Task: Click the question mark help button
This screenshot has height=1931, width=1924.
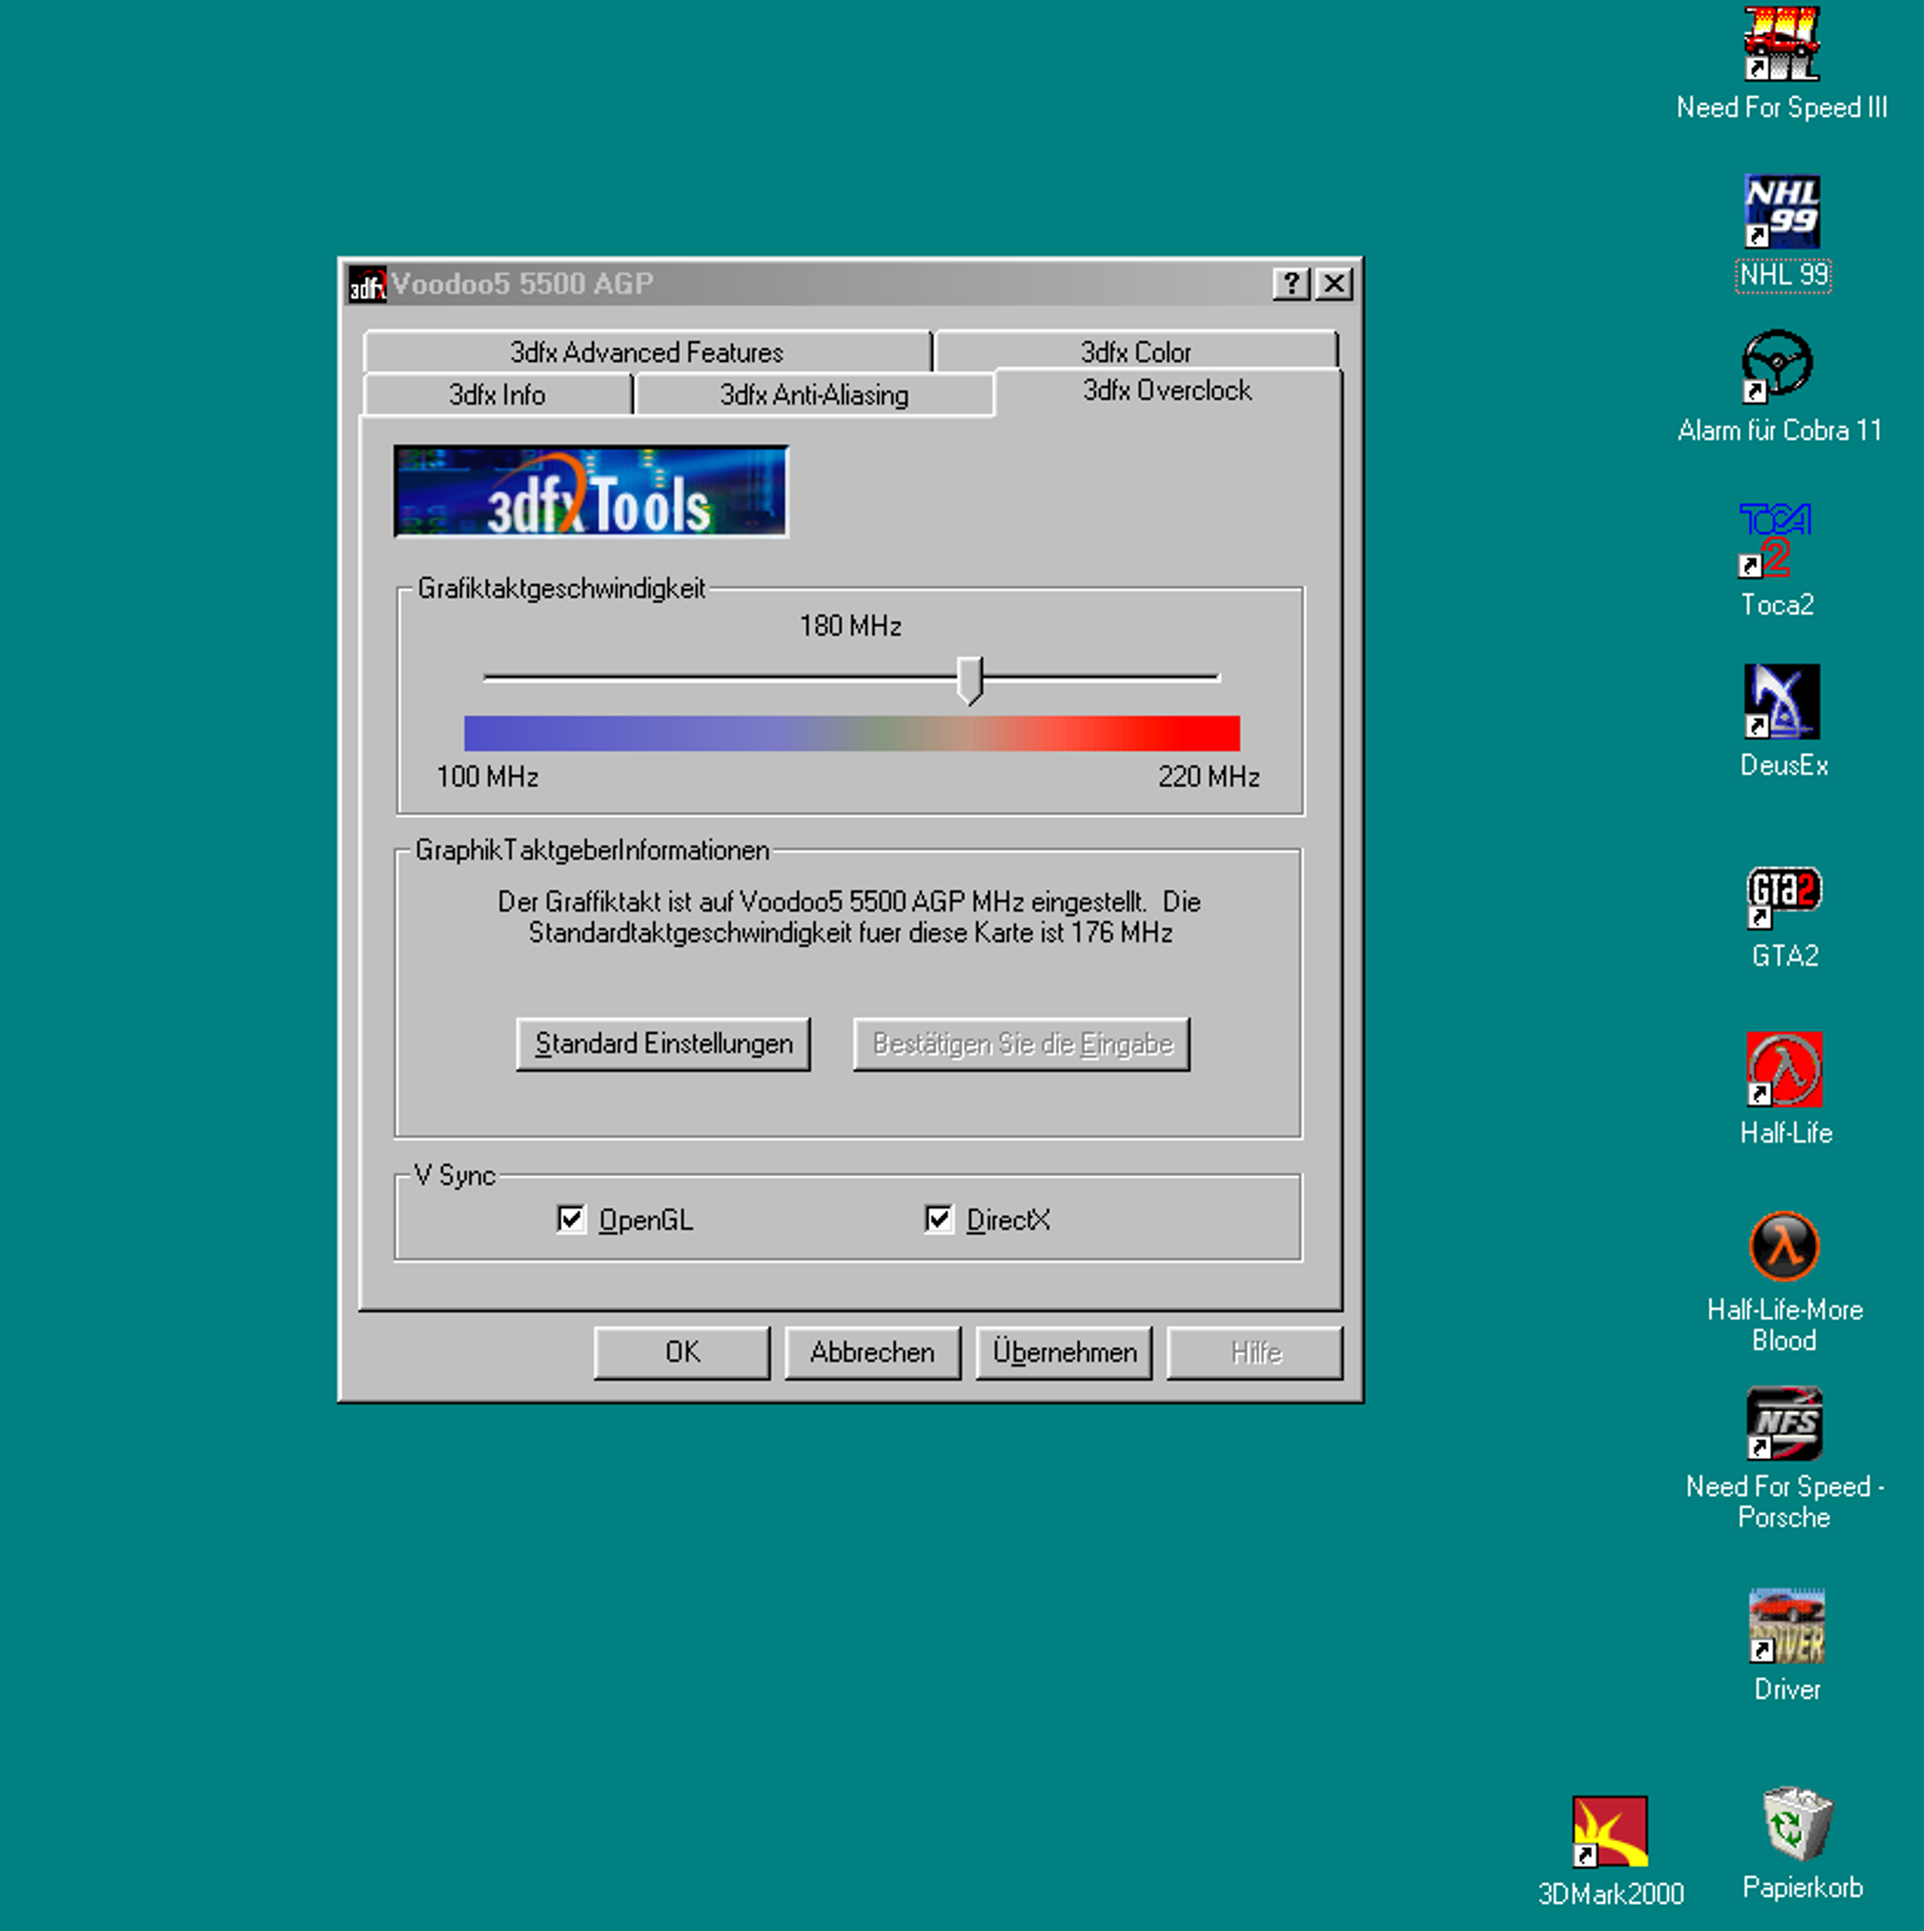Action: tap(1291, 284)
